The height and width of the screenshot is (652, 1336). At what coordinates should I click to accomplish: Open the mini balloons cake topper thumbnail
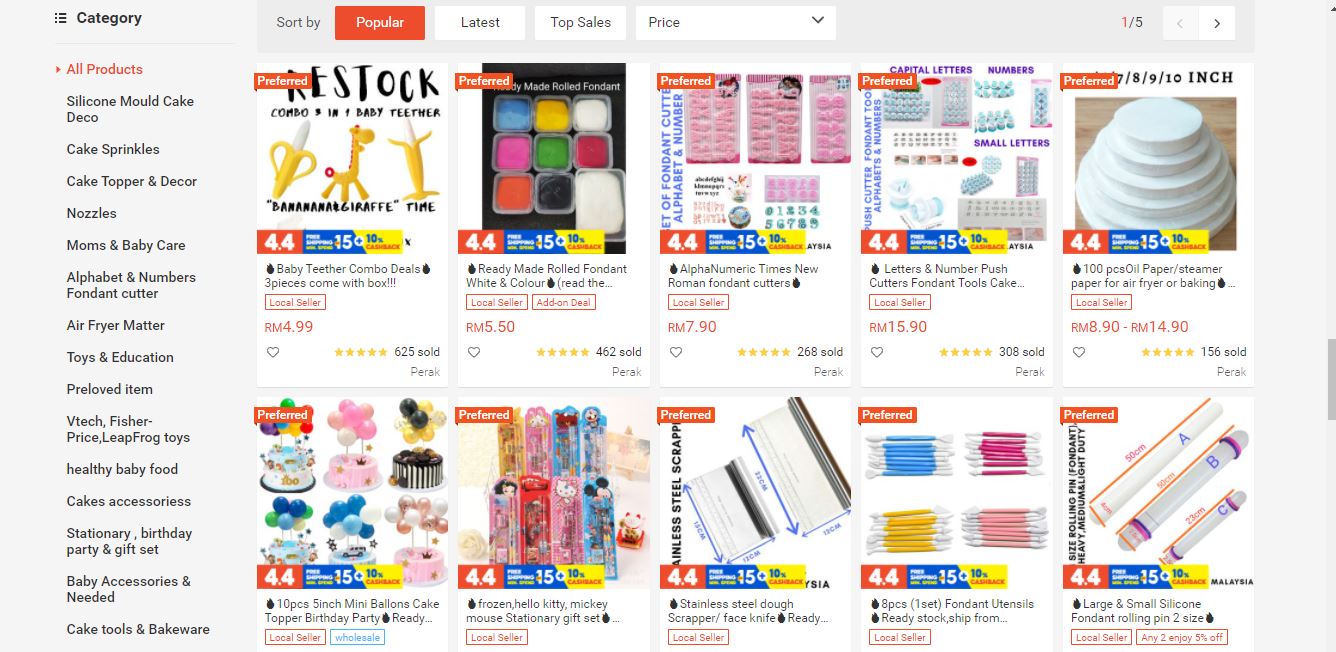click(x=352, y=493)
